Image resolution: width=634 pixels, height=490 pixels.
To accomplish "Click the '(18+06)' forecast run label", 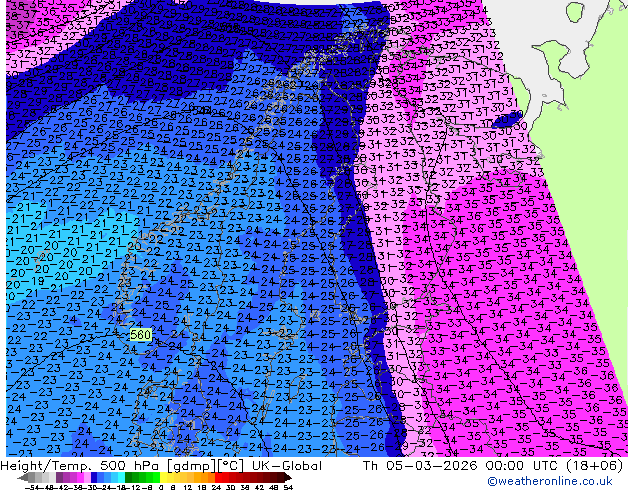I will 594,466.
